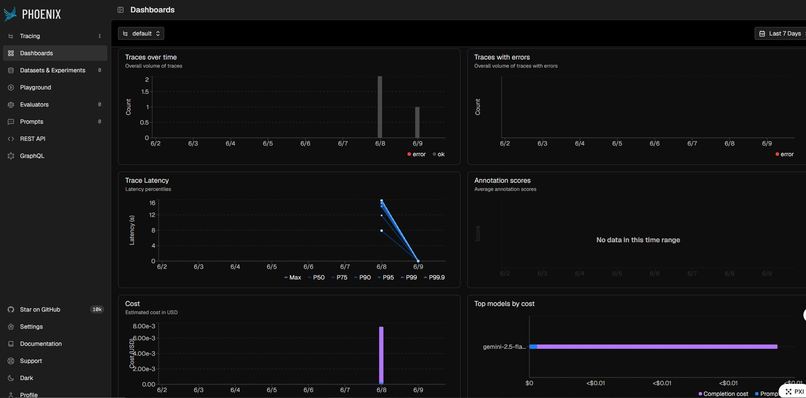Toggle the P75 latency legend item
The image size is (806, 398).
(x=340, y=278)
